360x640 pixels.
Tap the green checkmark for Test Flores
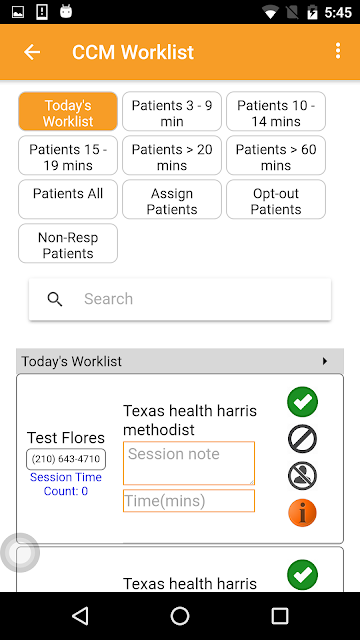coord(302,402)
